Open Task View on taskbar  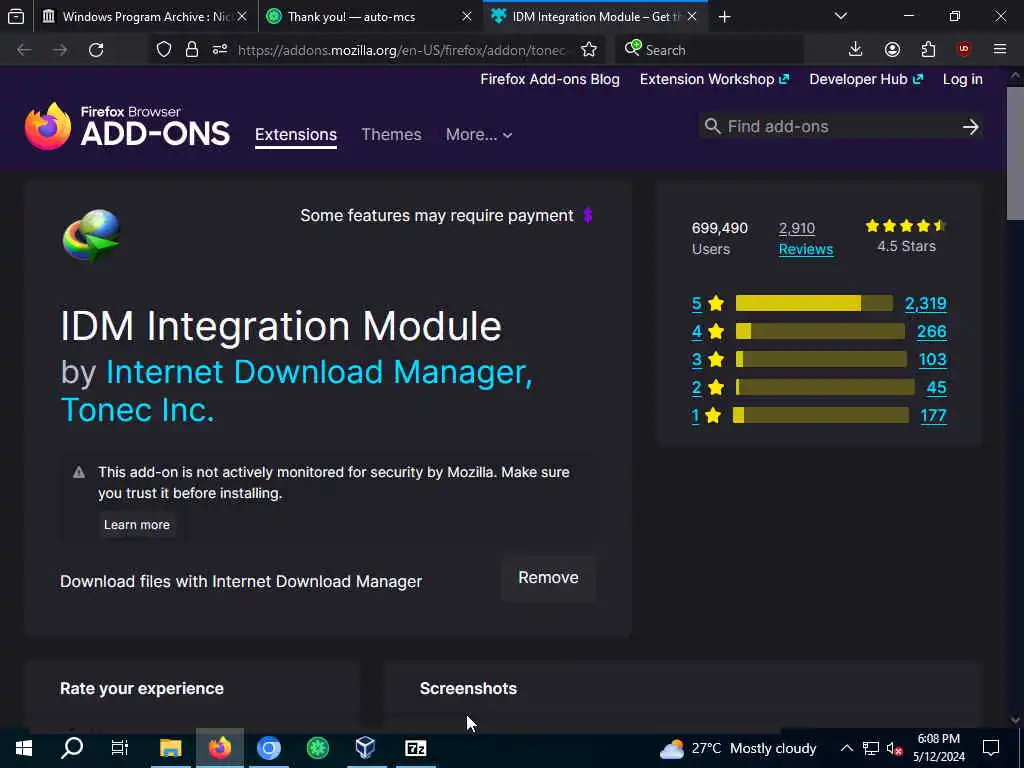coord(120,748)
